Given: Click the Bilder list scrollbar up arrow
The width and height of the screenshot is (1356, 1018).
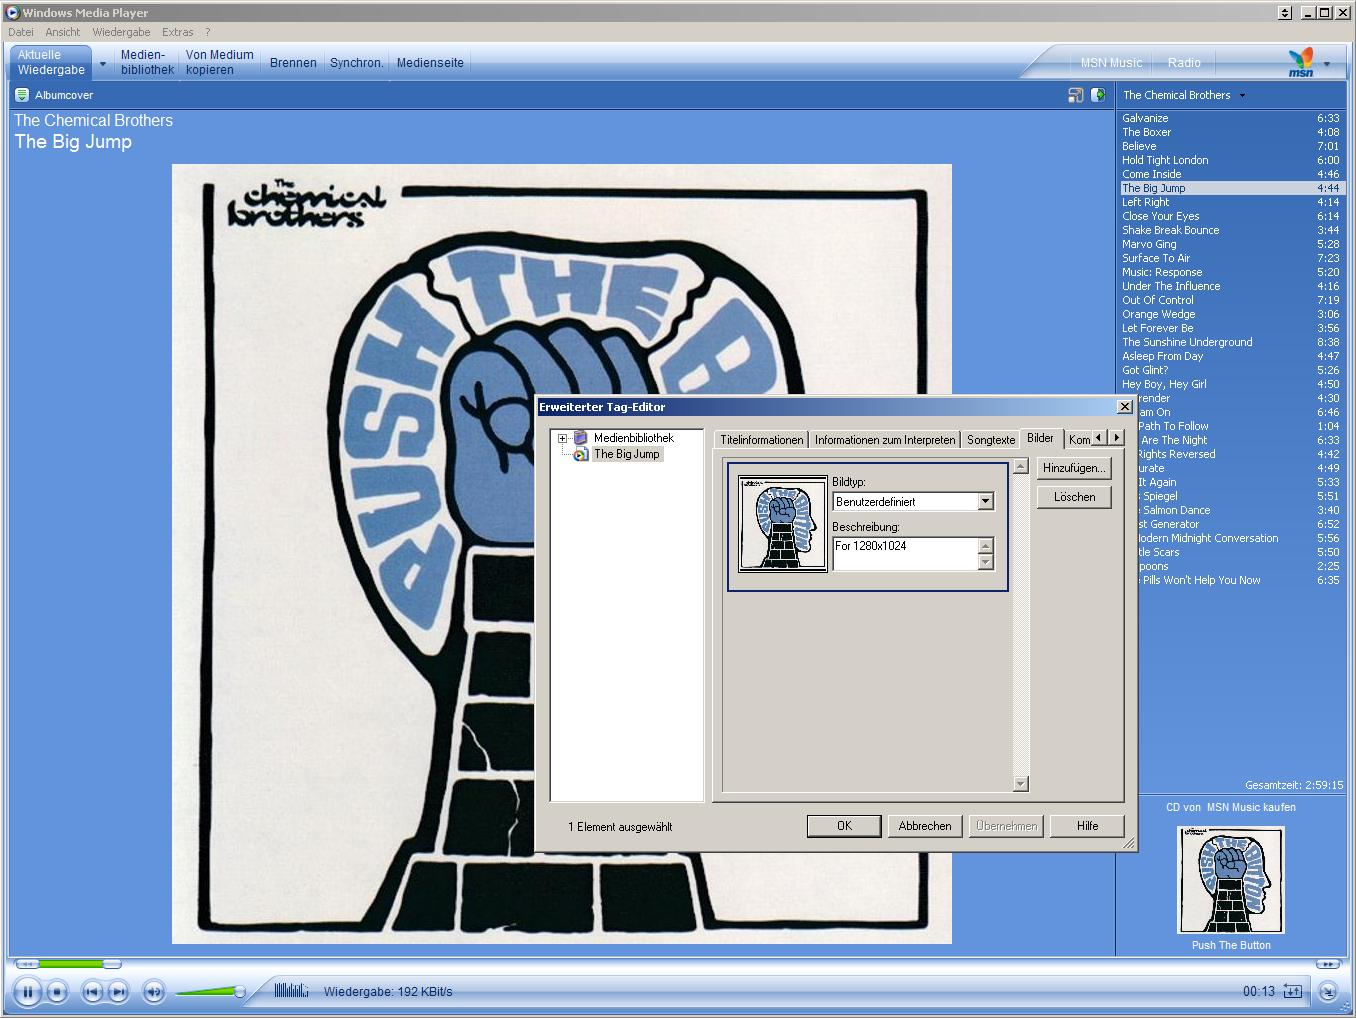Looking at the screenshot, I should [x=1020, y=466].
